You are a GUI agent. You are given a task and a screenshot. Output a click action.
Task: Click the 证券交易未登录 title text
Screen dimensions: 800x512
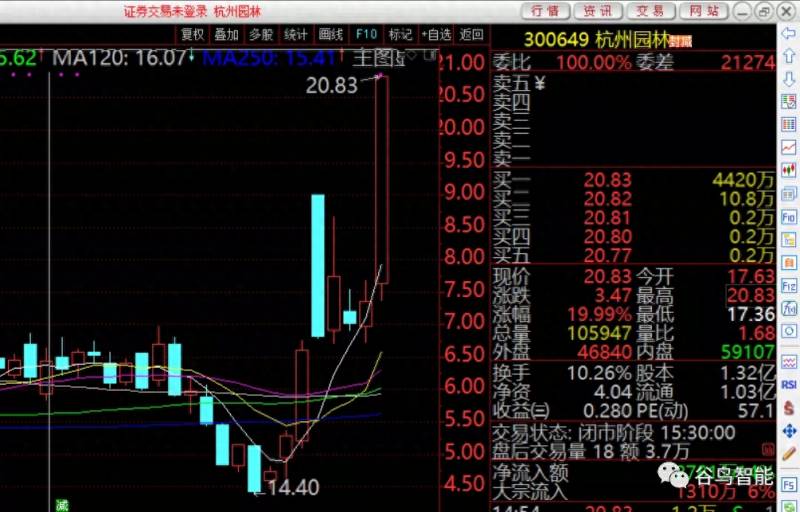click(x=165, y=11)
